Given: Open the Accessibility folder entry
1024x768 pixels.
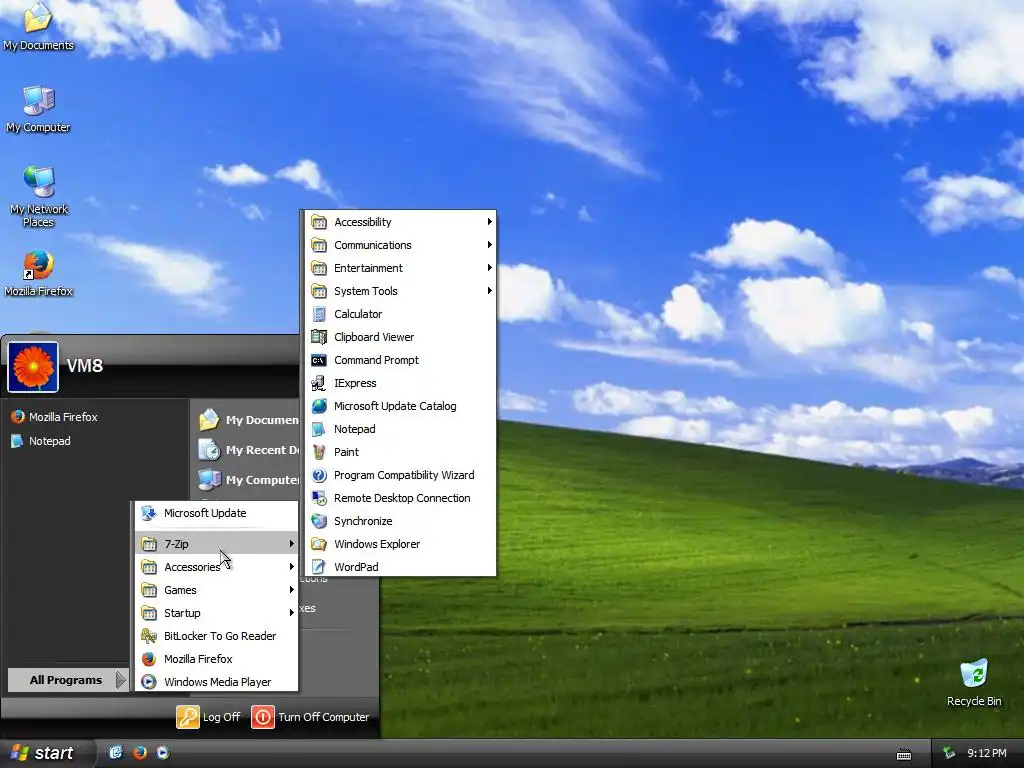Looking at the screenshot, I should pos(400,222).
